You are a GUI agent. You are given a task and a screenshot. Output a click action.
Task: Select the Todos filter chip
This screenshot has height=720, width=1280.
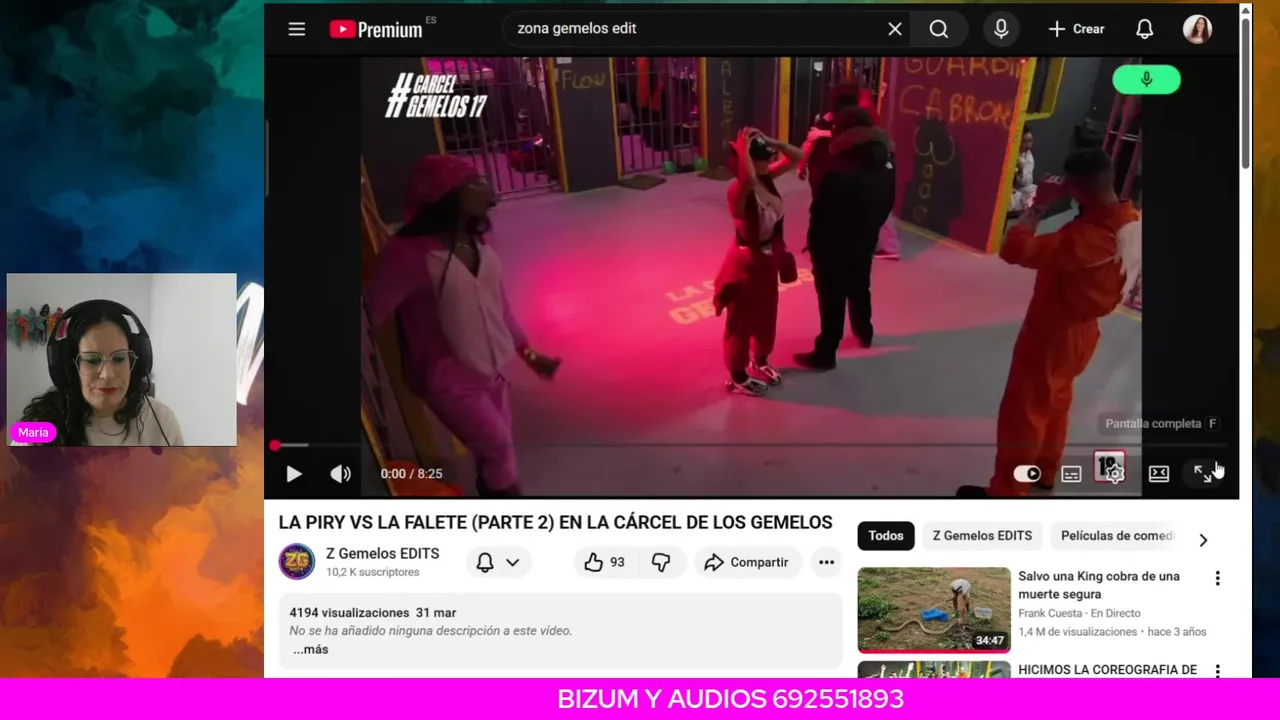pyautogui.click(x=886, y=536)
